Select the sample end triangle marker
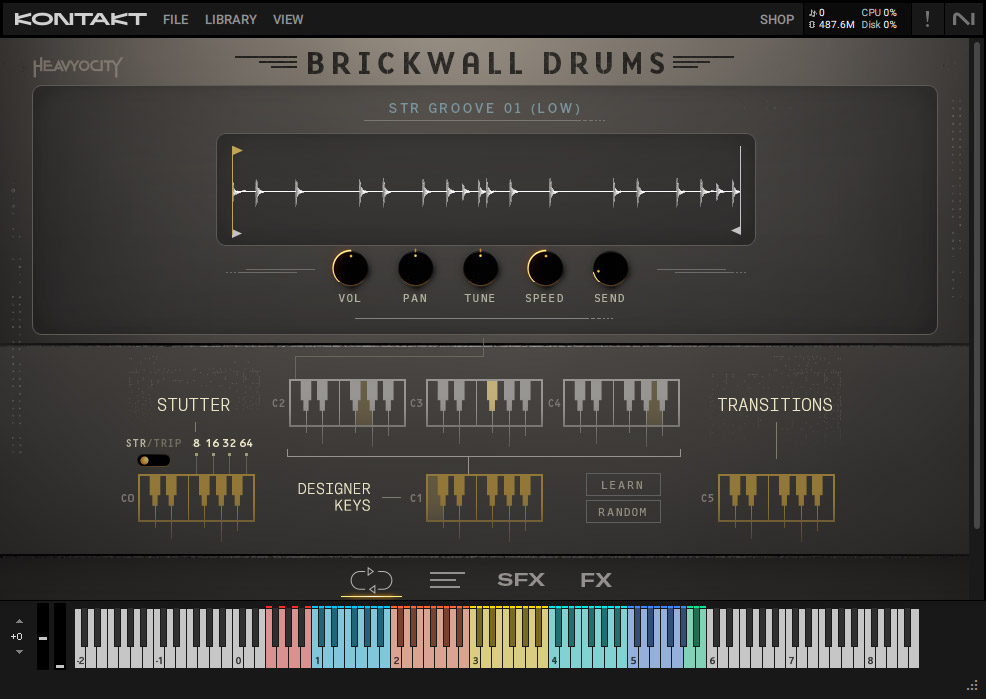This screenshot has width=986, height=699. click(x=736, y=231)
